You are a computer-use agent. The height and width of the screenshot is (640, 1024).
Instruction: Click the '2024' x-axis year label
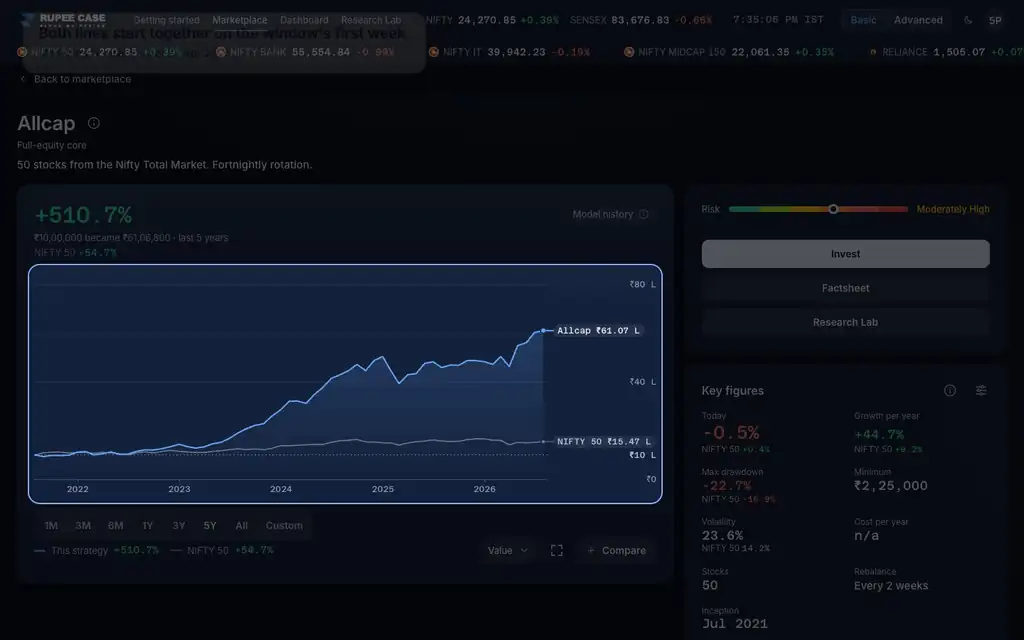[281, 489]
